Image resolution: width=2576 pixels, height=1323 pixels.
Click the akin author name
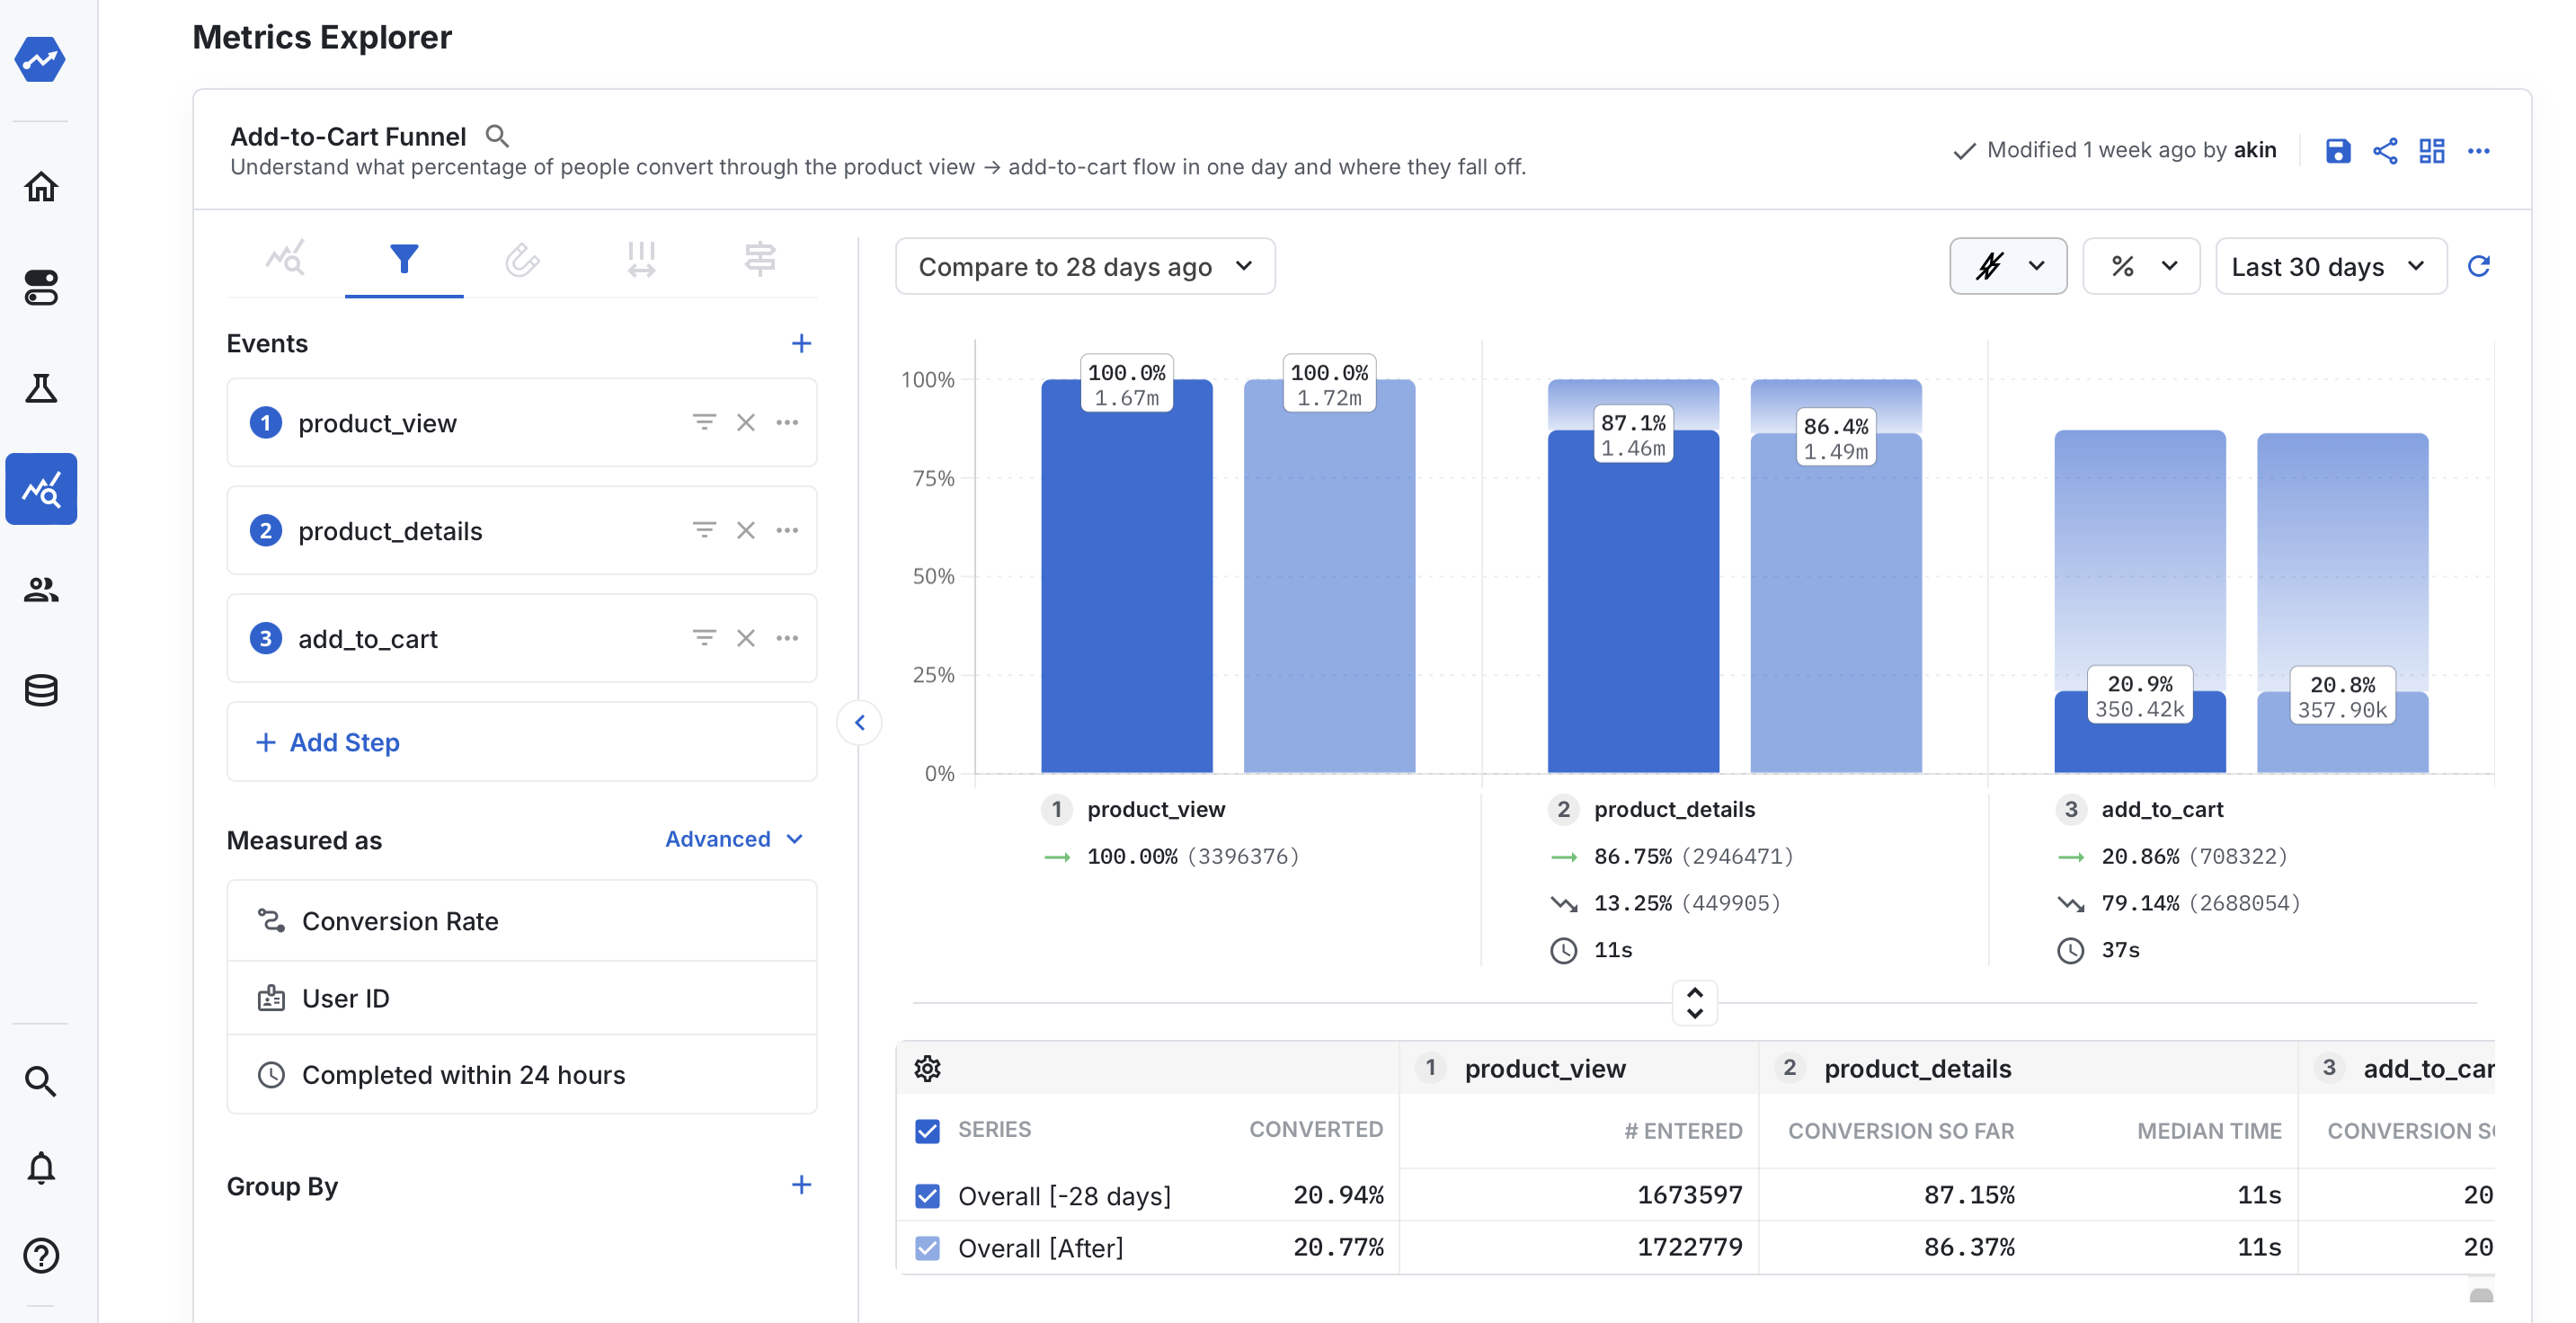tap(2255, 150)
